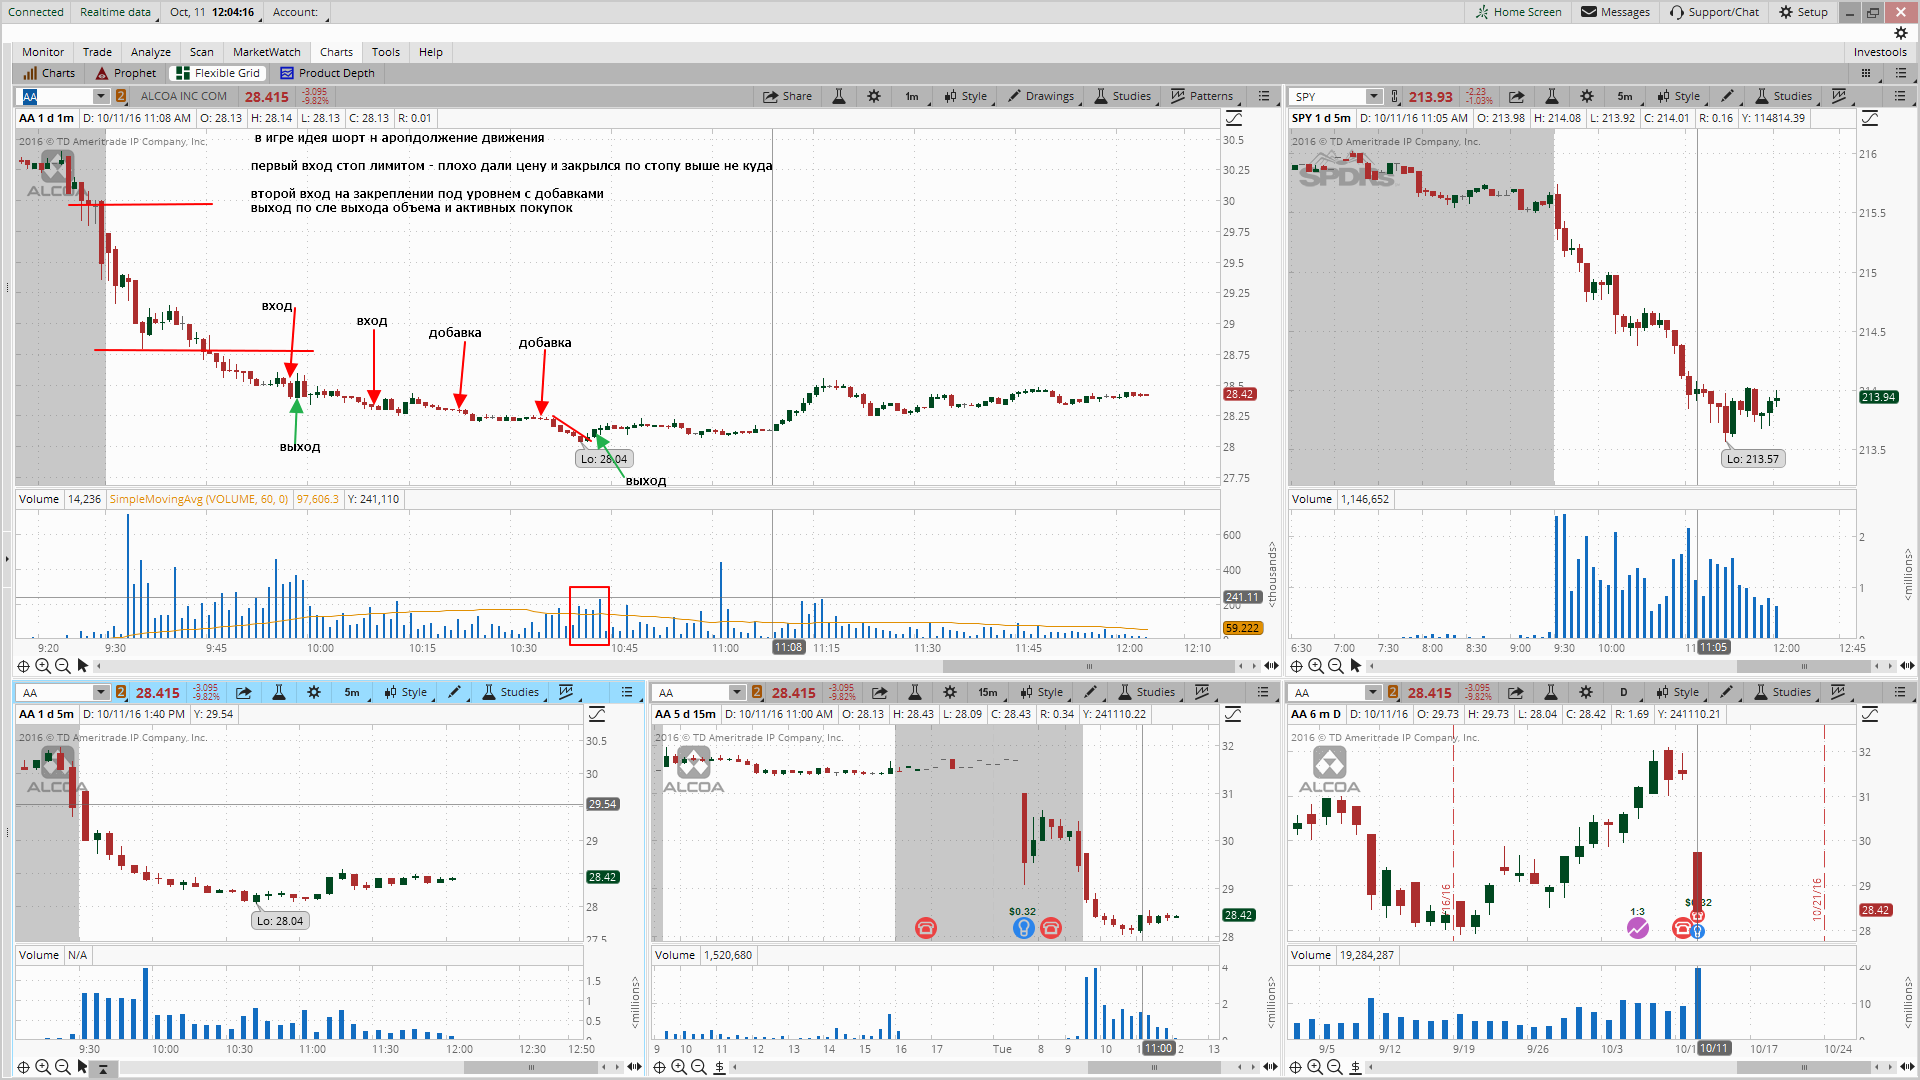Click the symbol link chain icon on SPY chart
The height and width of the screenshot is (1080, 1920).
[x=1395, y=96]
